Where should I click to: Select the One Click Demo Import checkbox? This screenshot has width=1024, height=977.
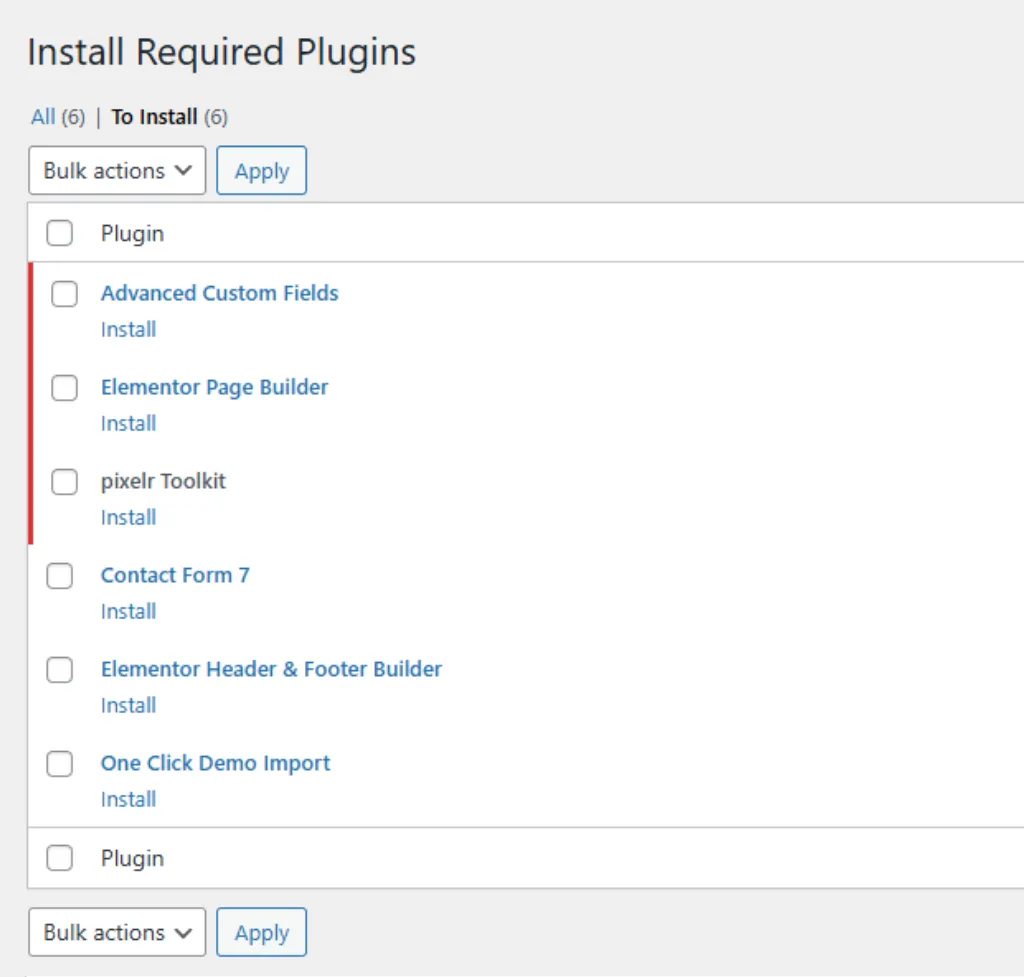(60, 764)
